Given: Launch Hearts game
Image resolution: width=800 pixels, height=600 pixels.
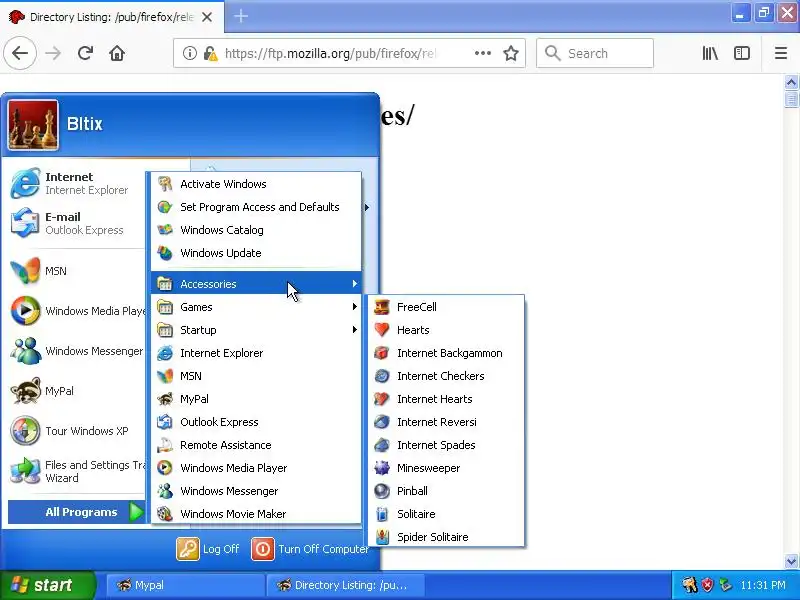Looking at the screenshot, I should (x=446, y=330).
